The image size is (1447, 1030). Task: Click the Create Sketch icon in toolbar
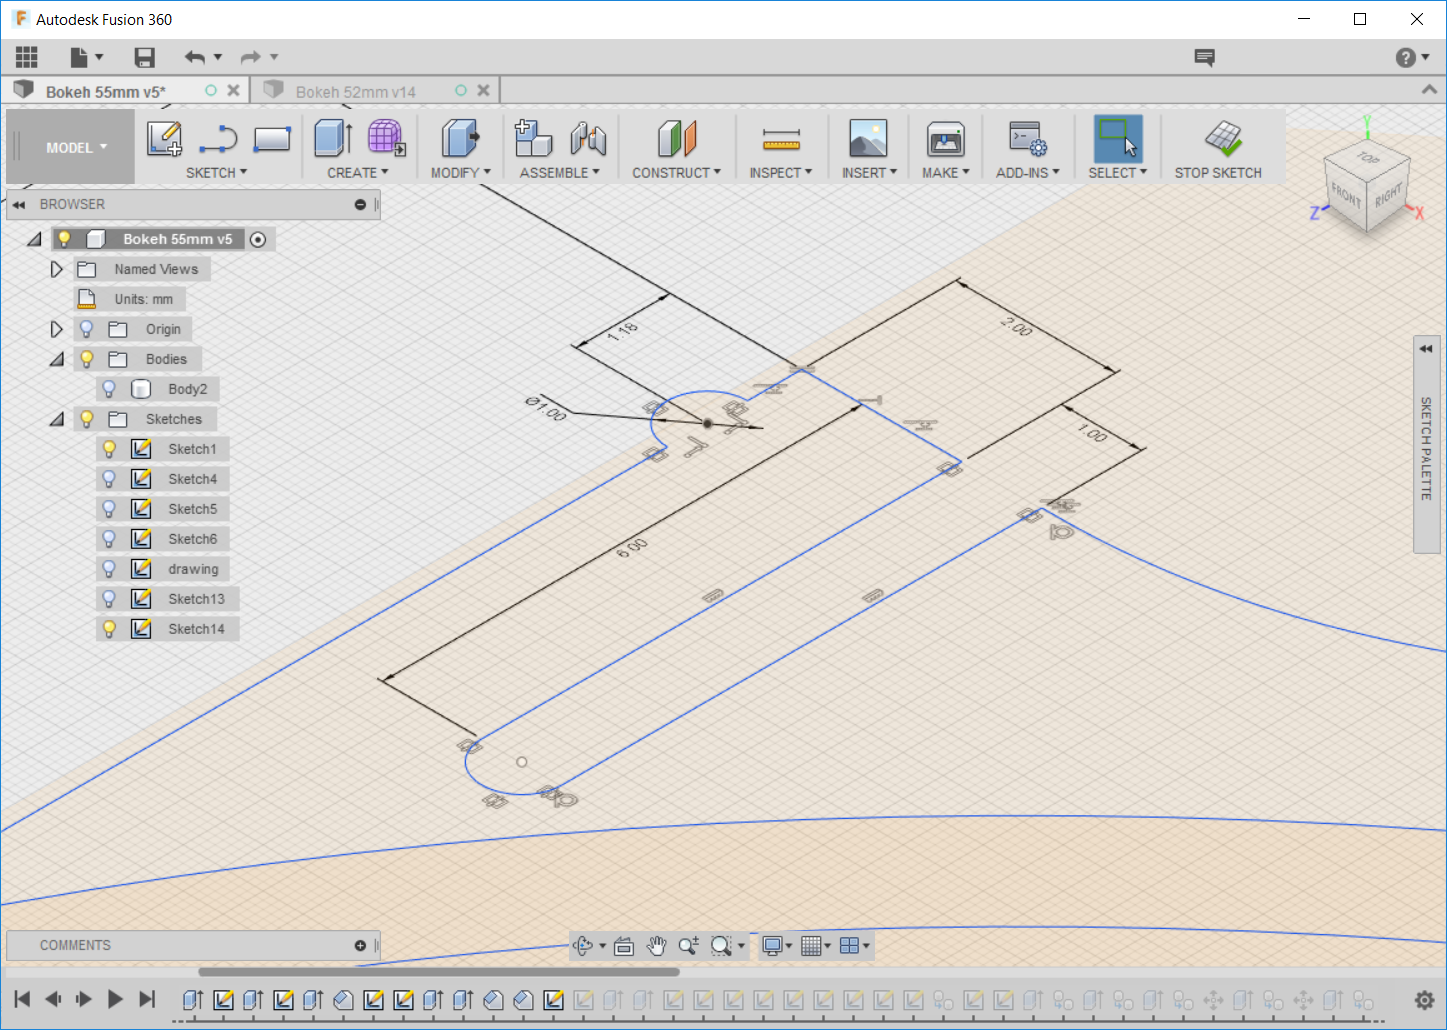pos(164,139)
